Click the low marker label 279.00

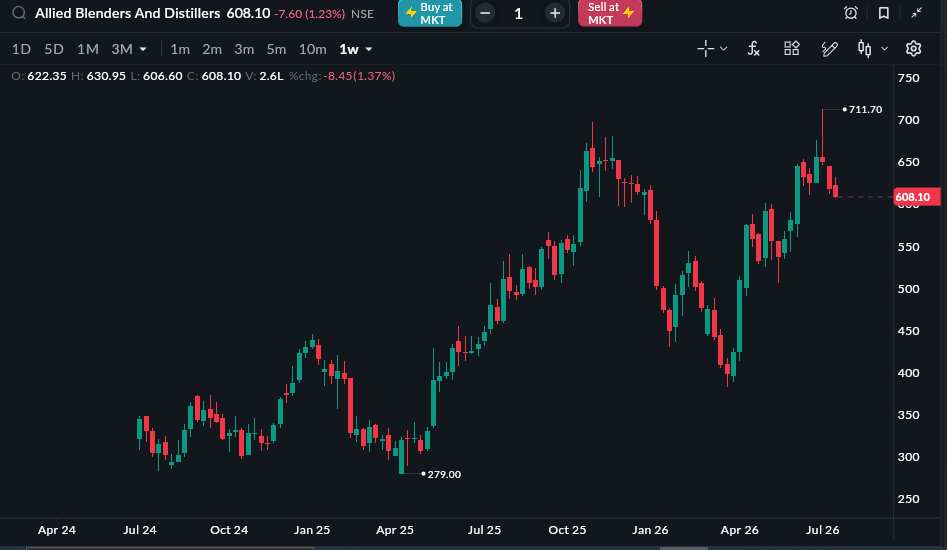tap(444, 475)
